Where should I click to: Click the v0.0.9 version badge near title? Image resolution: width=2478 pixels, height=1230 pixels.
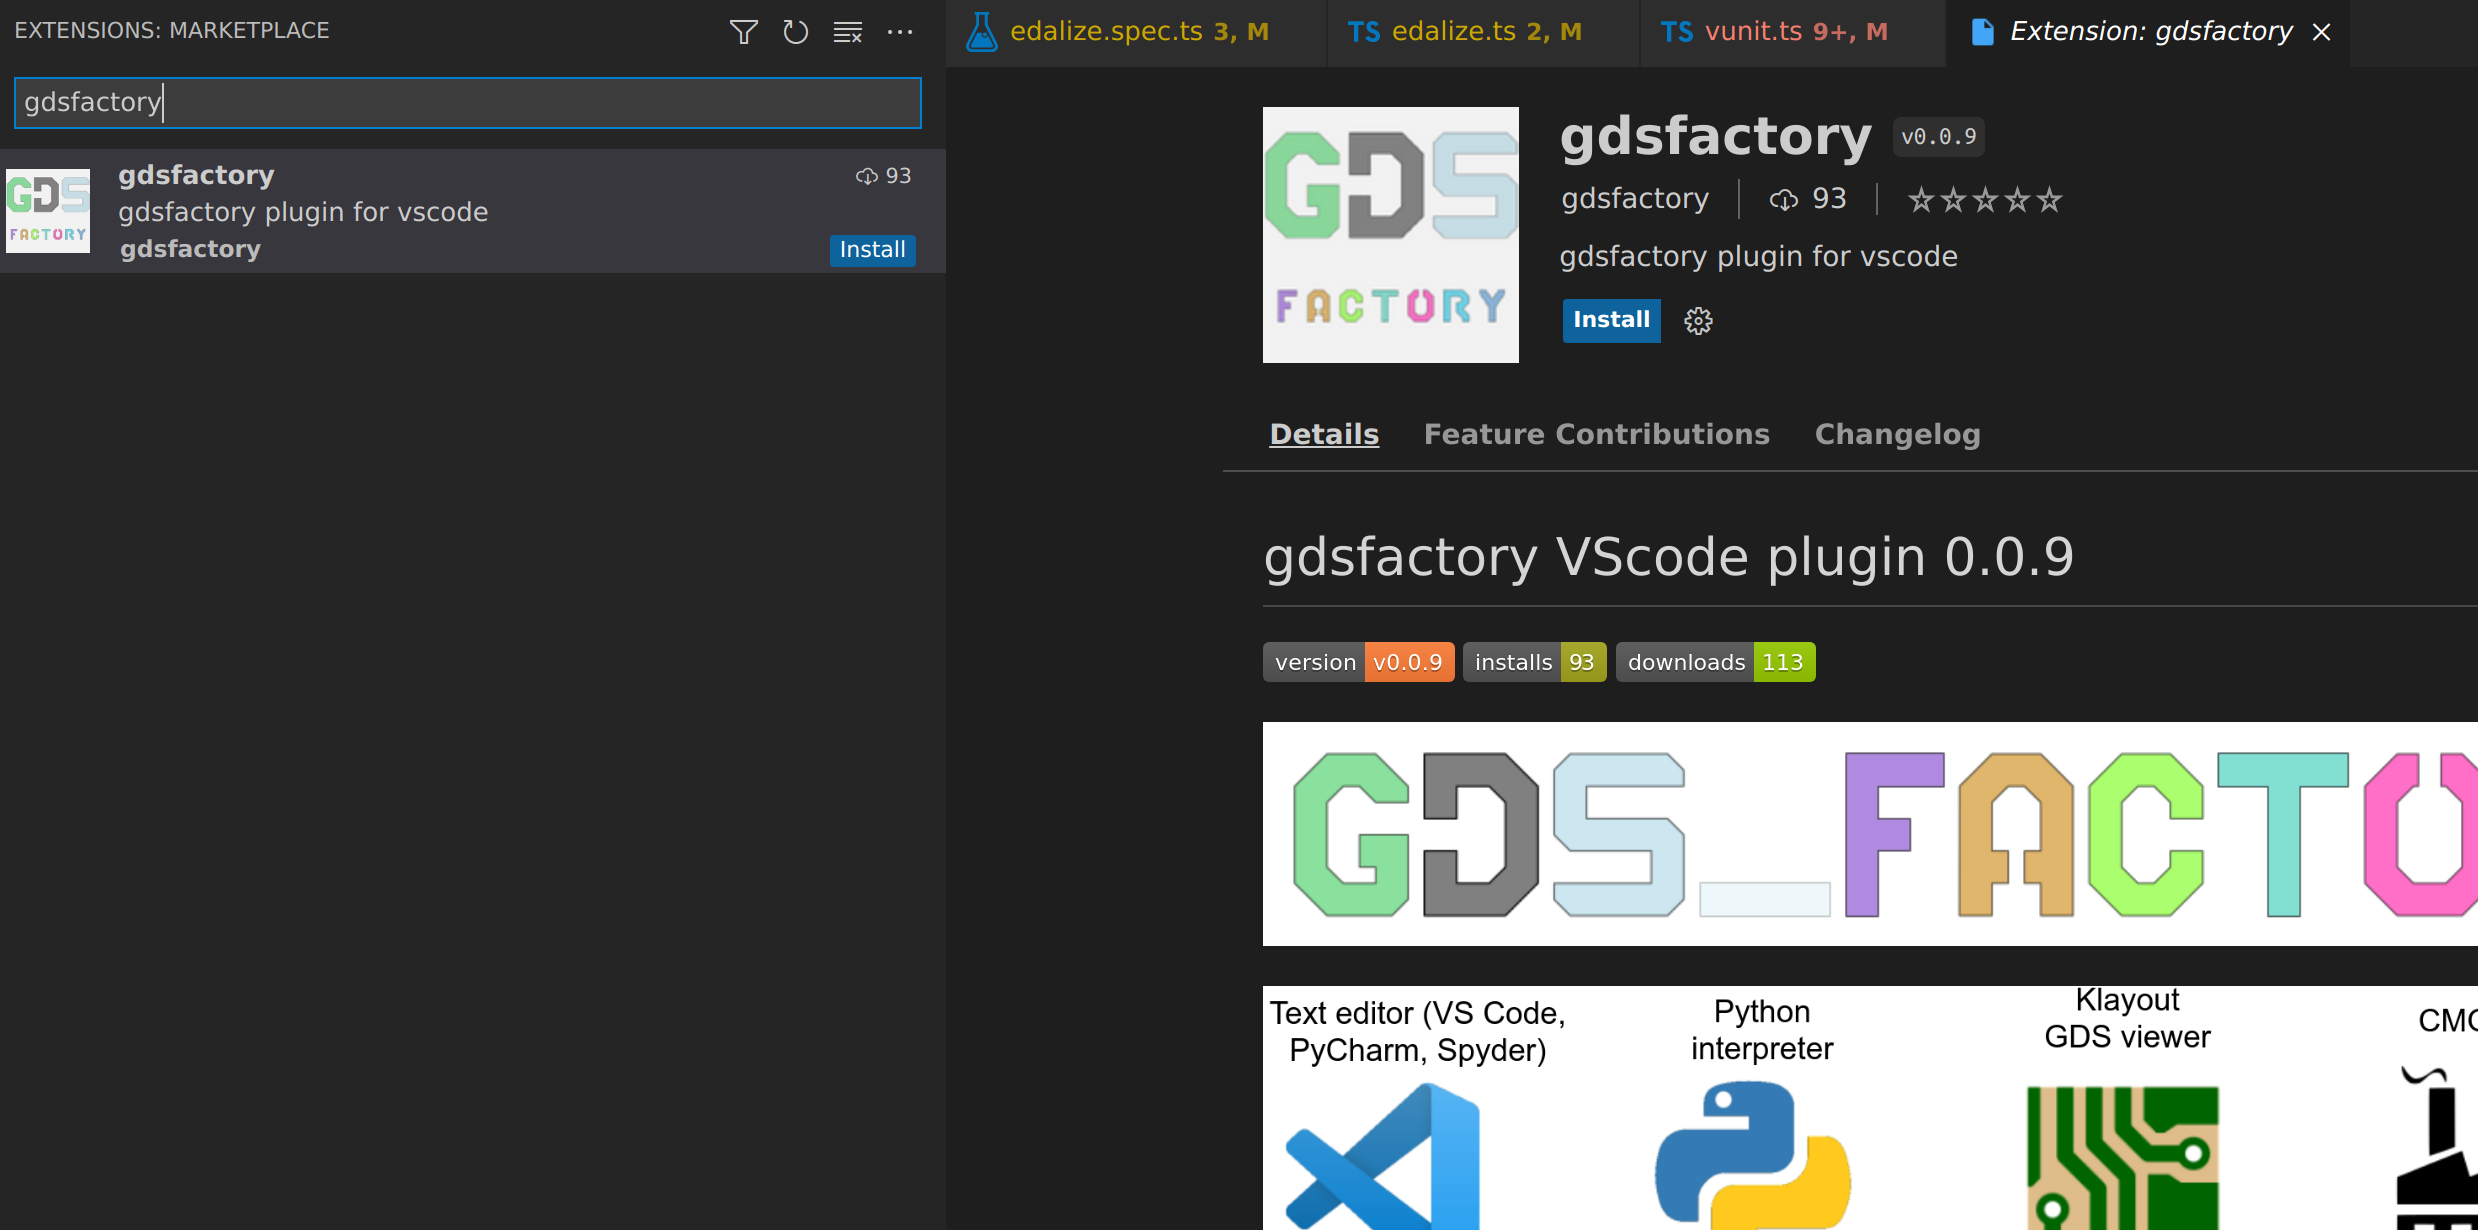tap(1938, 137)
